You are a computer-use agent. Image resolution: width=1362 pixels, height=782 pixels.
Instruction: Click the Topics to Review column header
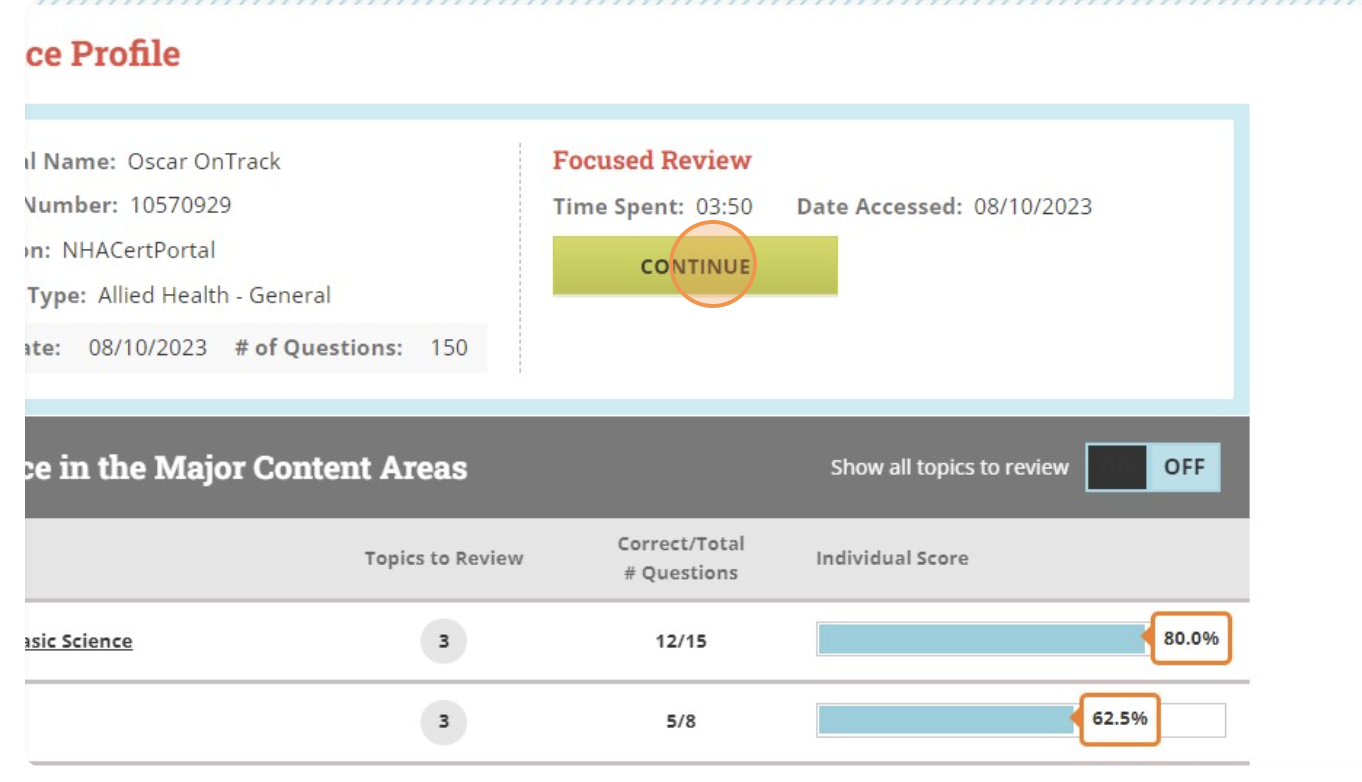(x=443, y=559)
